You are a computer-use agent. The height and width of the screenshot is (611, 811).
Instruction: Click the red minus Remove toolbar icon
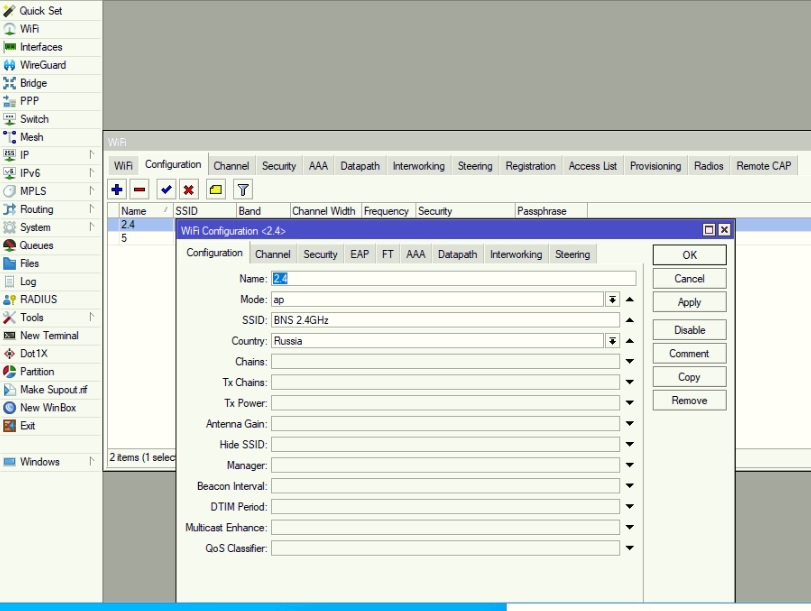pos(140,190)
